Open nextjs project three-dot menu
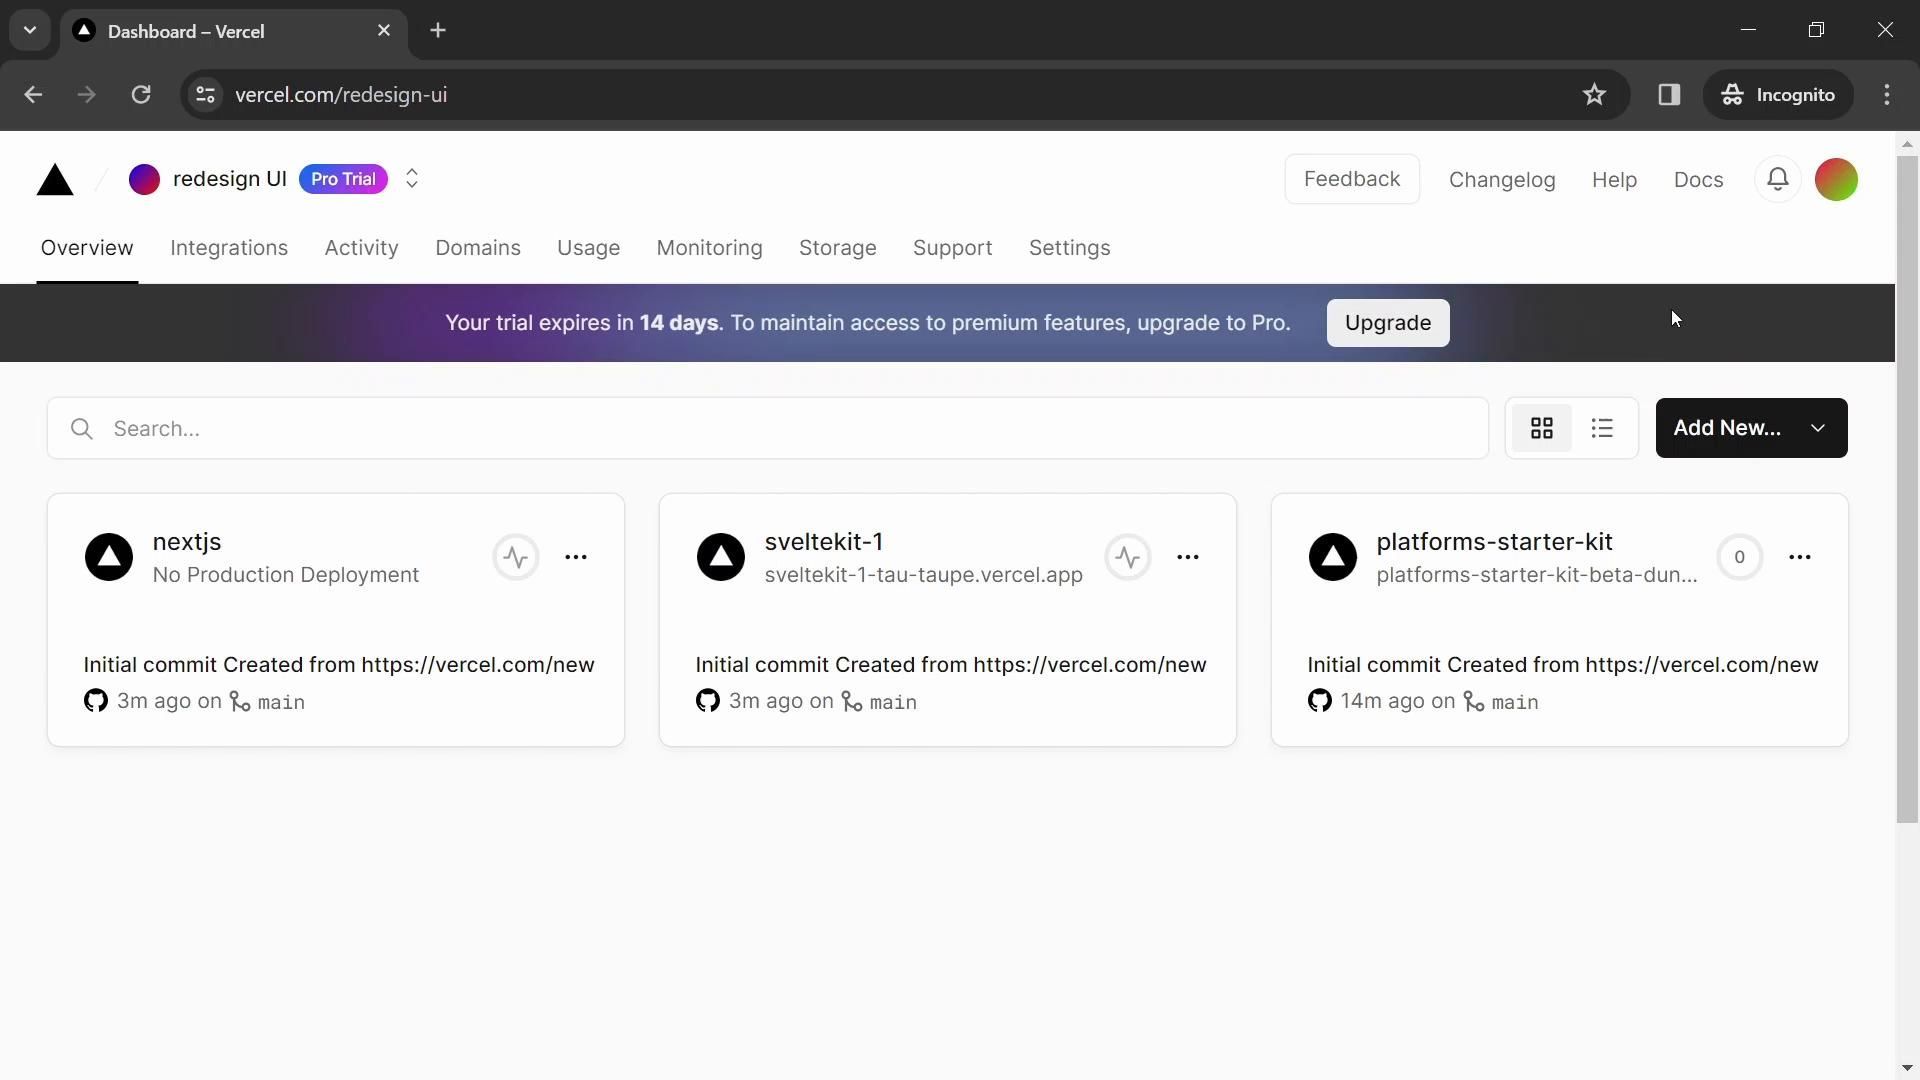This screenshot has width=1920, height=1080. [x=576, y=557]
